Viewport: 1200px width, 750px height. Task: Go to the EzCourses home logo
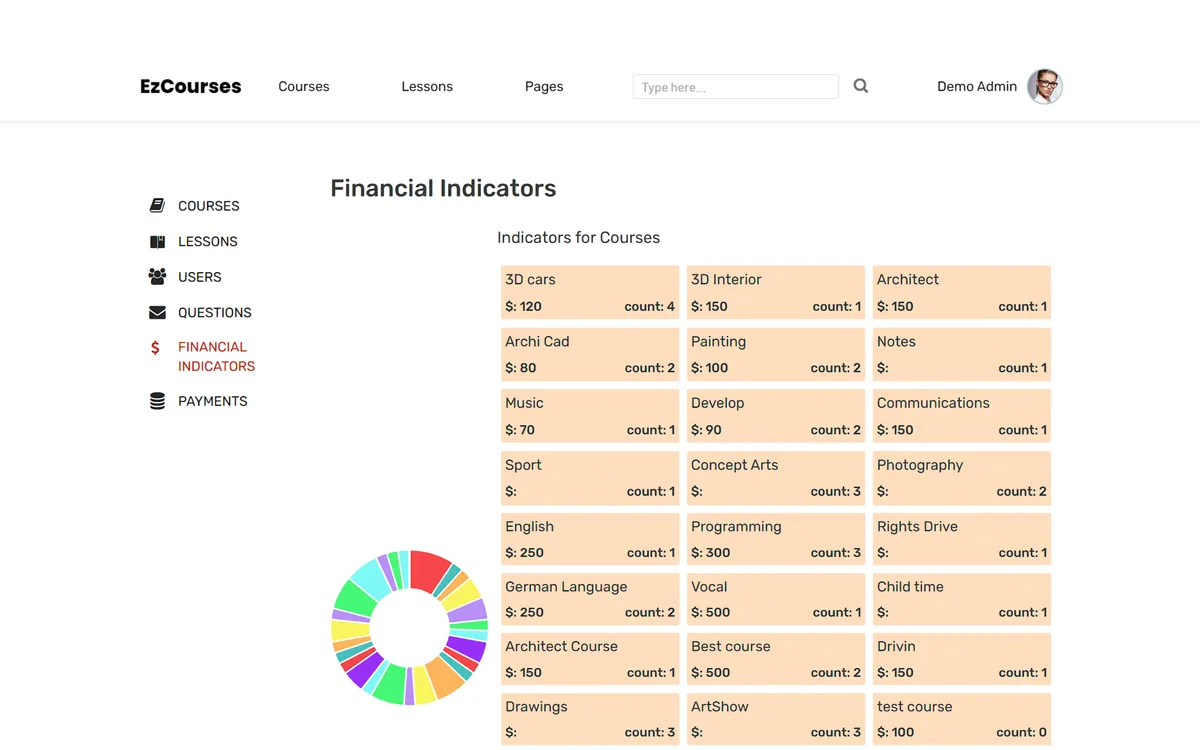click(191, 87)
